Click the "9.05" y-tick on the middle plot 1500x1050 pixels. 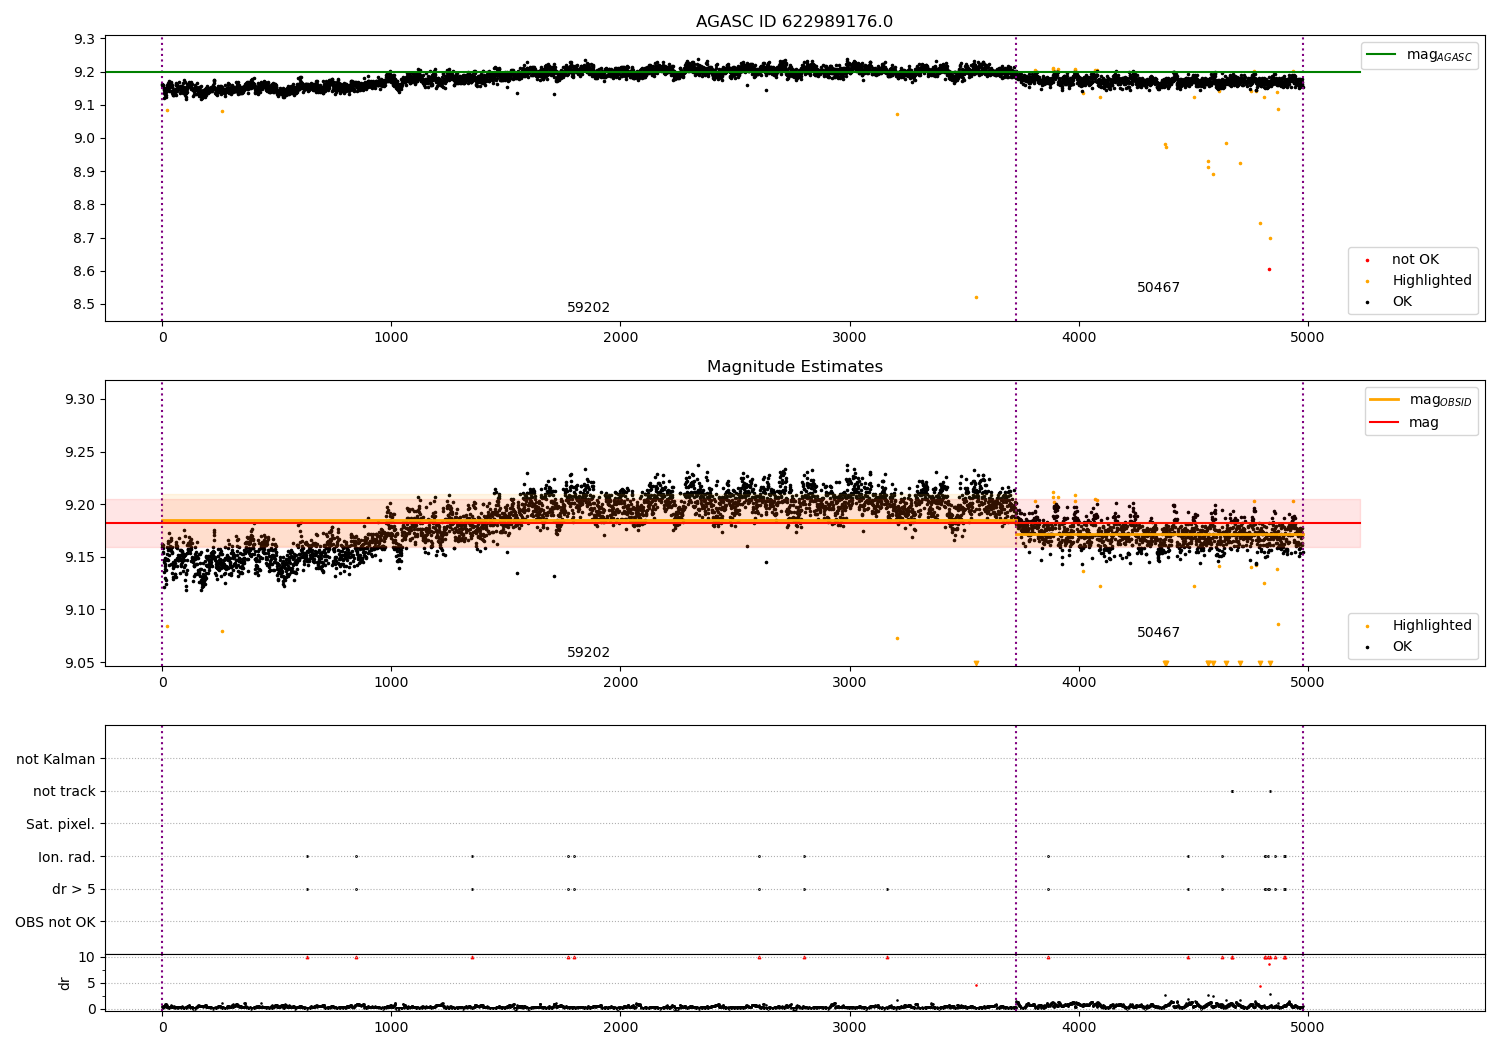pyautogui.click(x=80, y=663)
